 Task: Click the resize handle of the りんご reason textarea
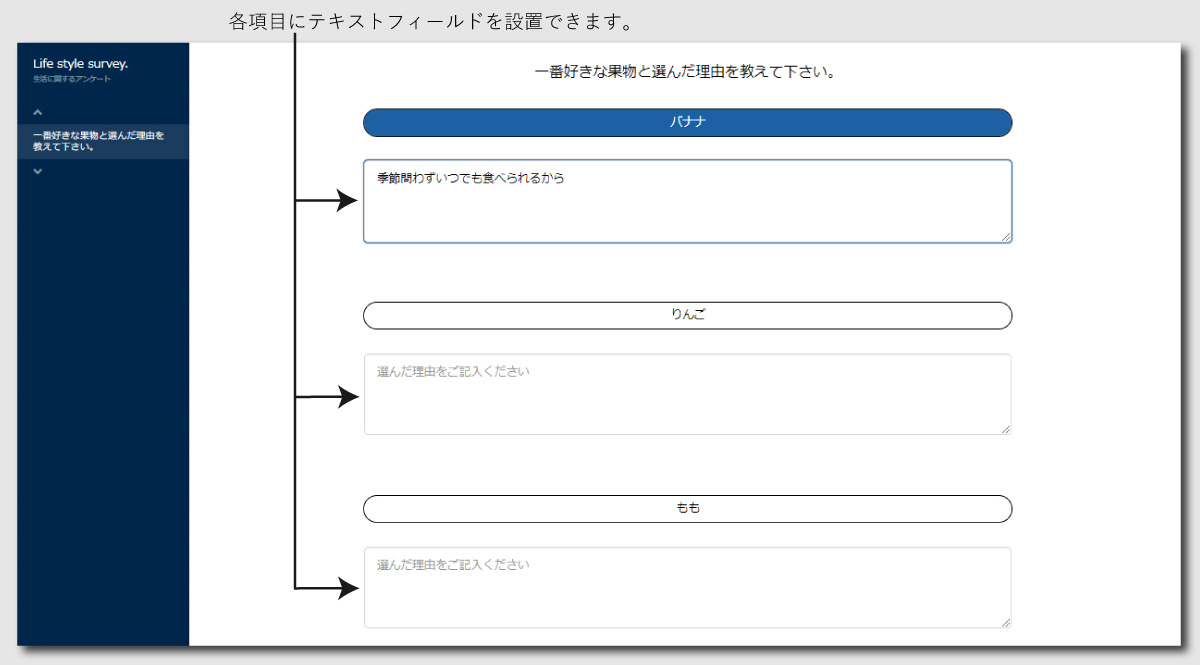point(1006,429)
